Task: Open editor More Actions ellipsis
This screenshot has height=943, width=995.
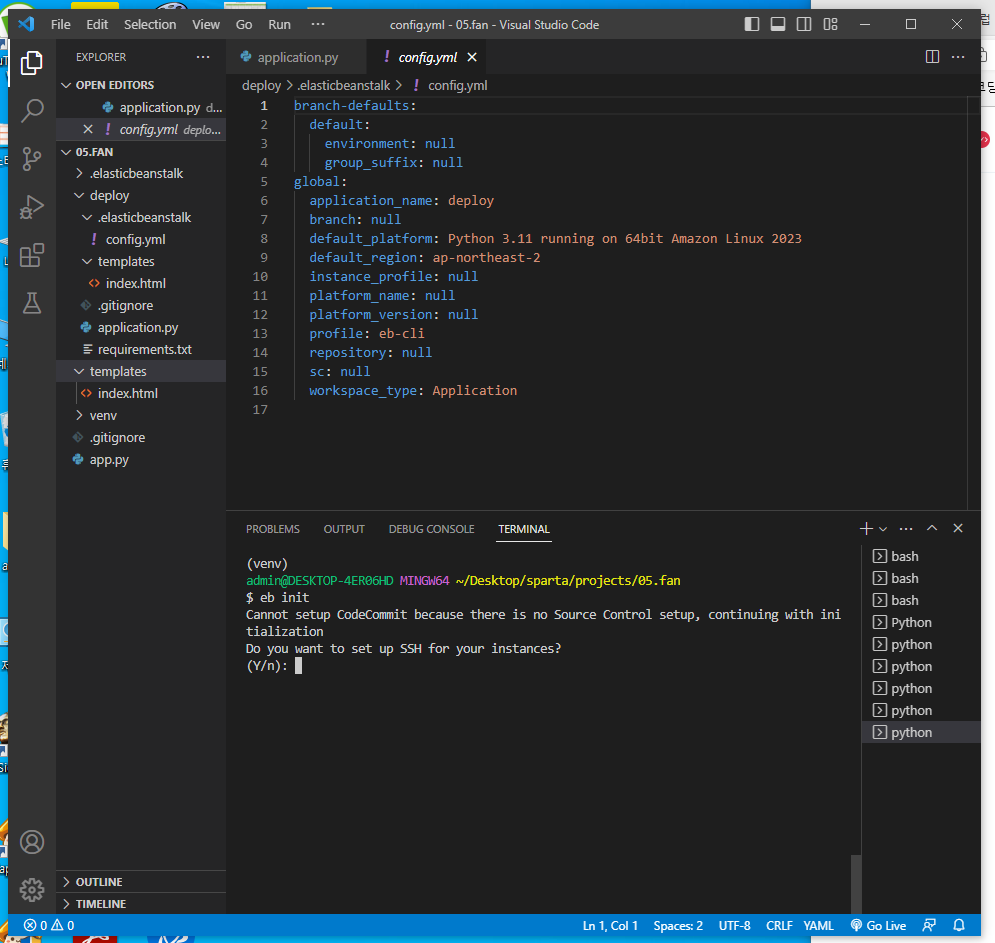Action: click(958, 57)
